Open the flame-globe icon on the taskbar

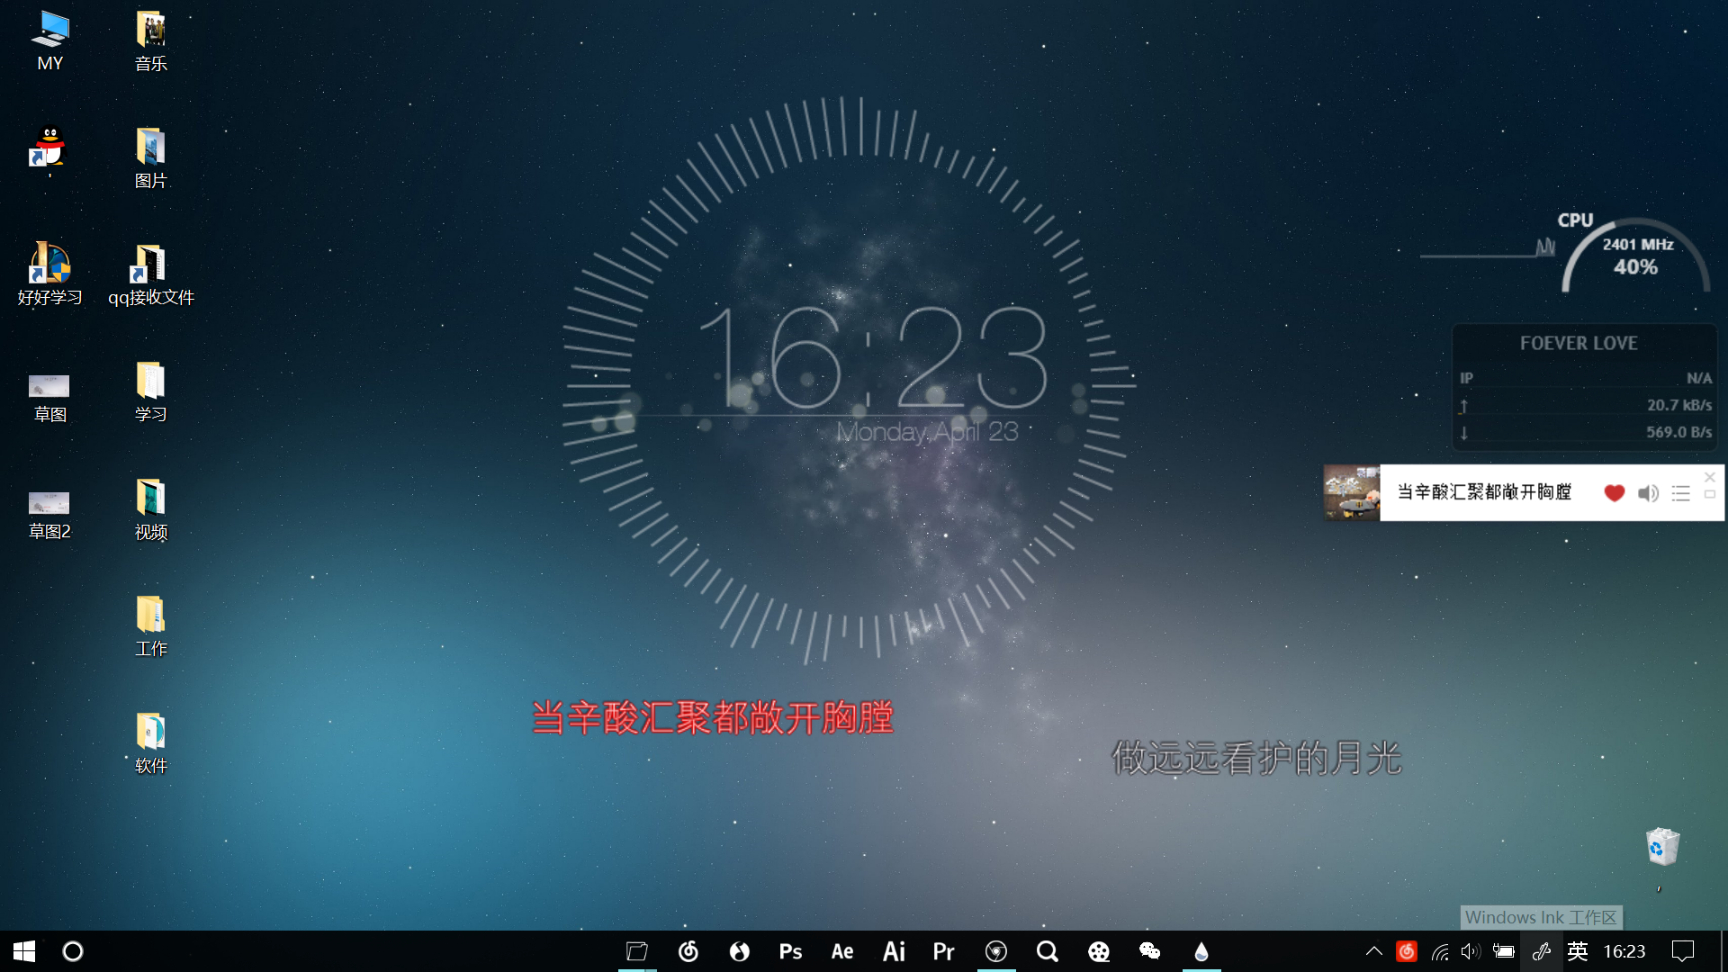pyautogui.click(x=739, y=951)
